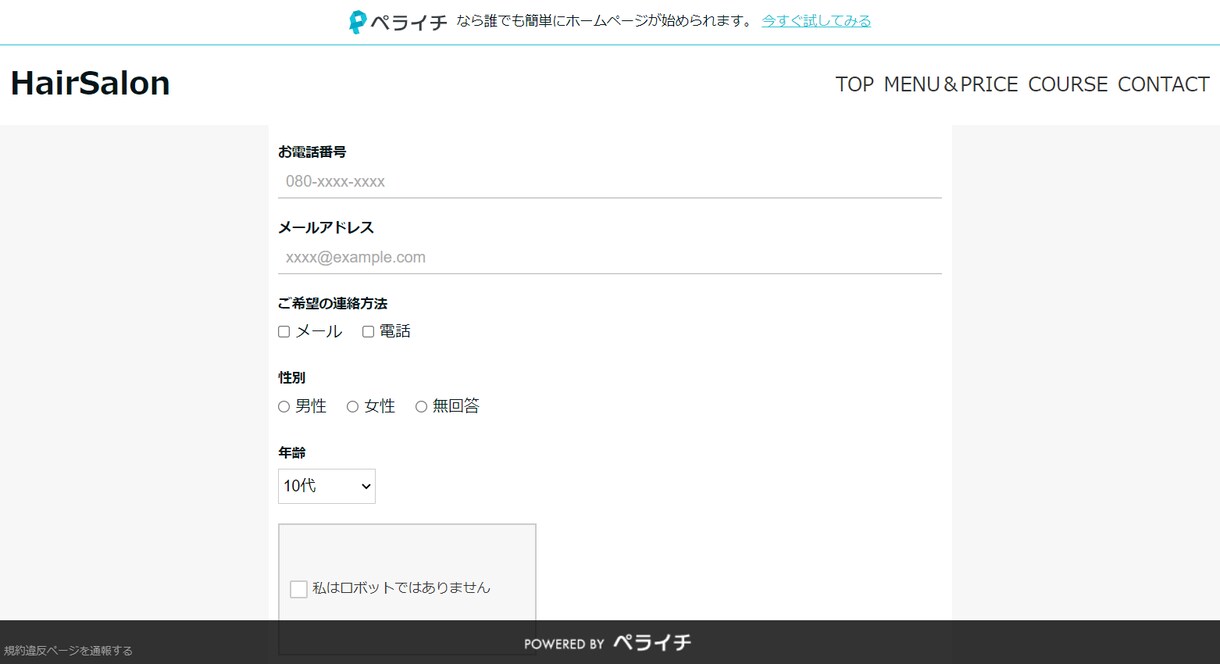This screenshot has height=664, width=1220.
Task: Navigate to the CONTACT page
Action: 1164,84
